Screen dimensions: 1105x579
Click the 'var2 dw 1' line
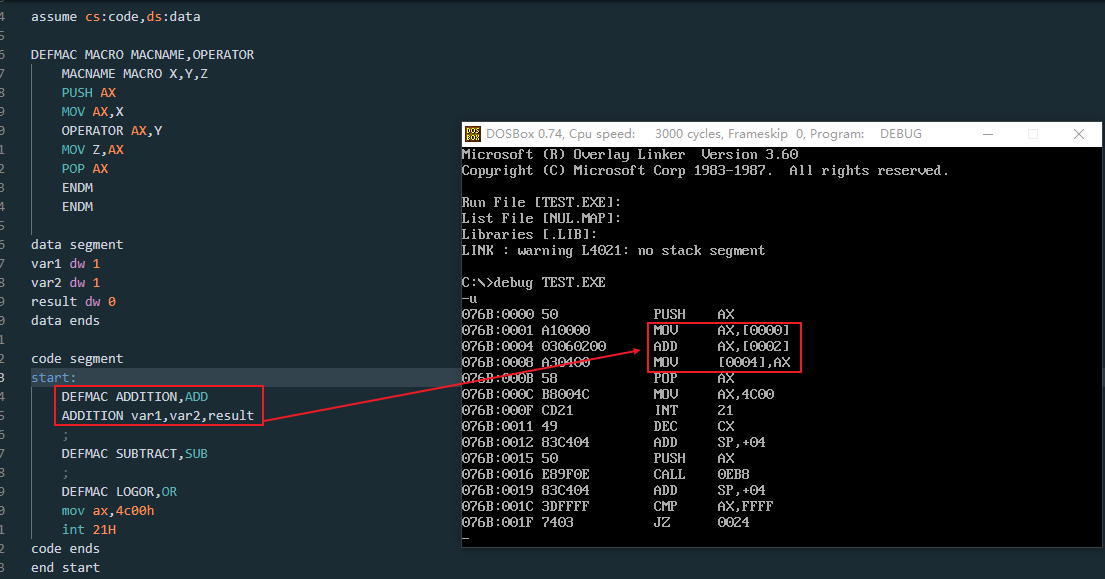[66, 282]
